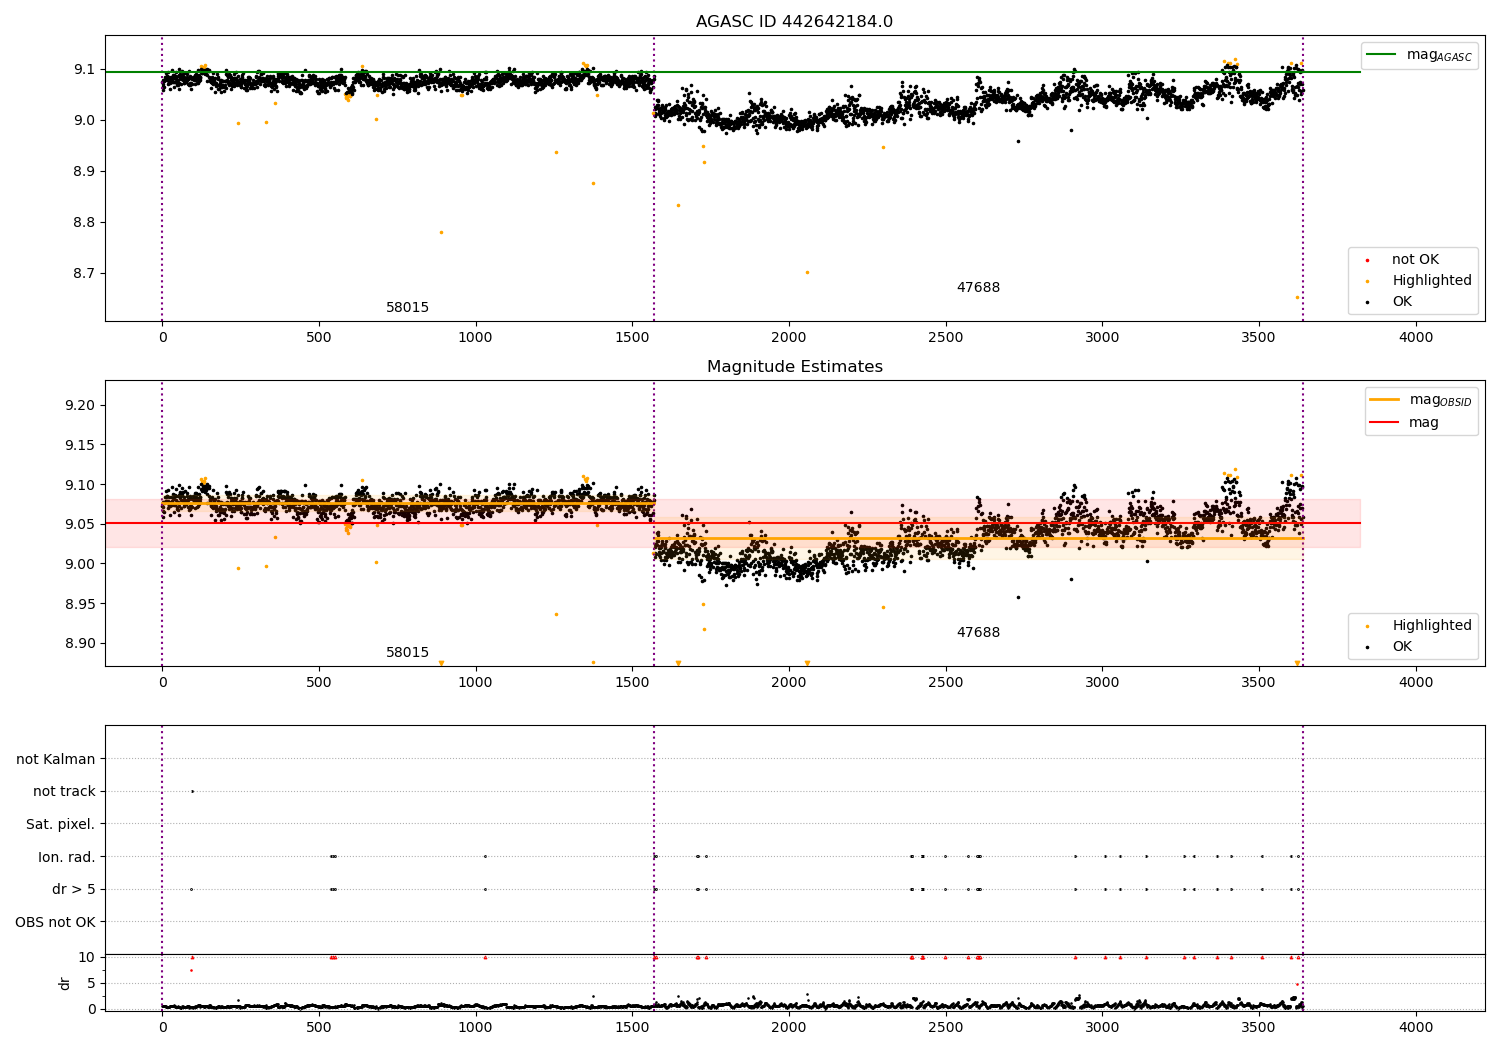Click the 4000 x-axis tick of bottom plot

pyautogui.click(x=1416, y=1028)
